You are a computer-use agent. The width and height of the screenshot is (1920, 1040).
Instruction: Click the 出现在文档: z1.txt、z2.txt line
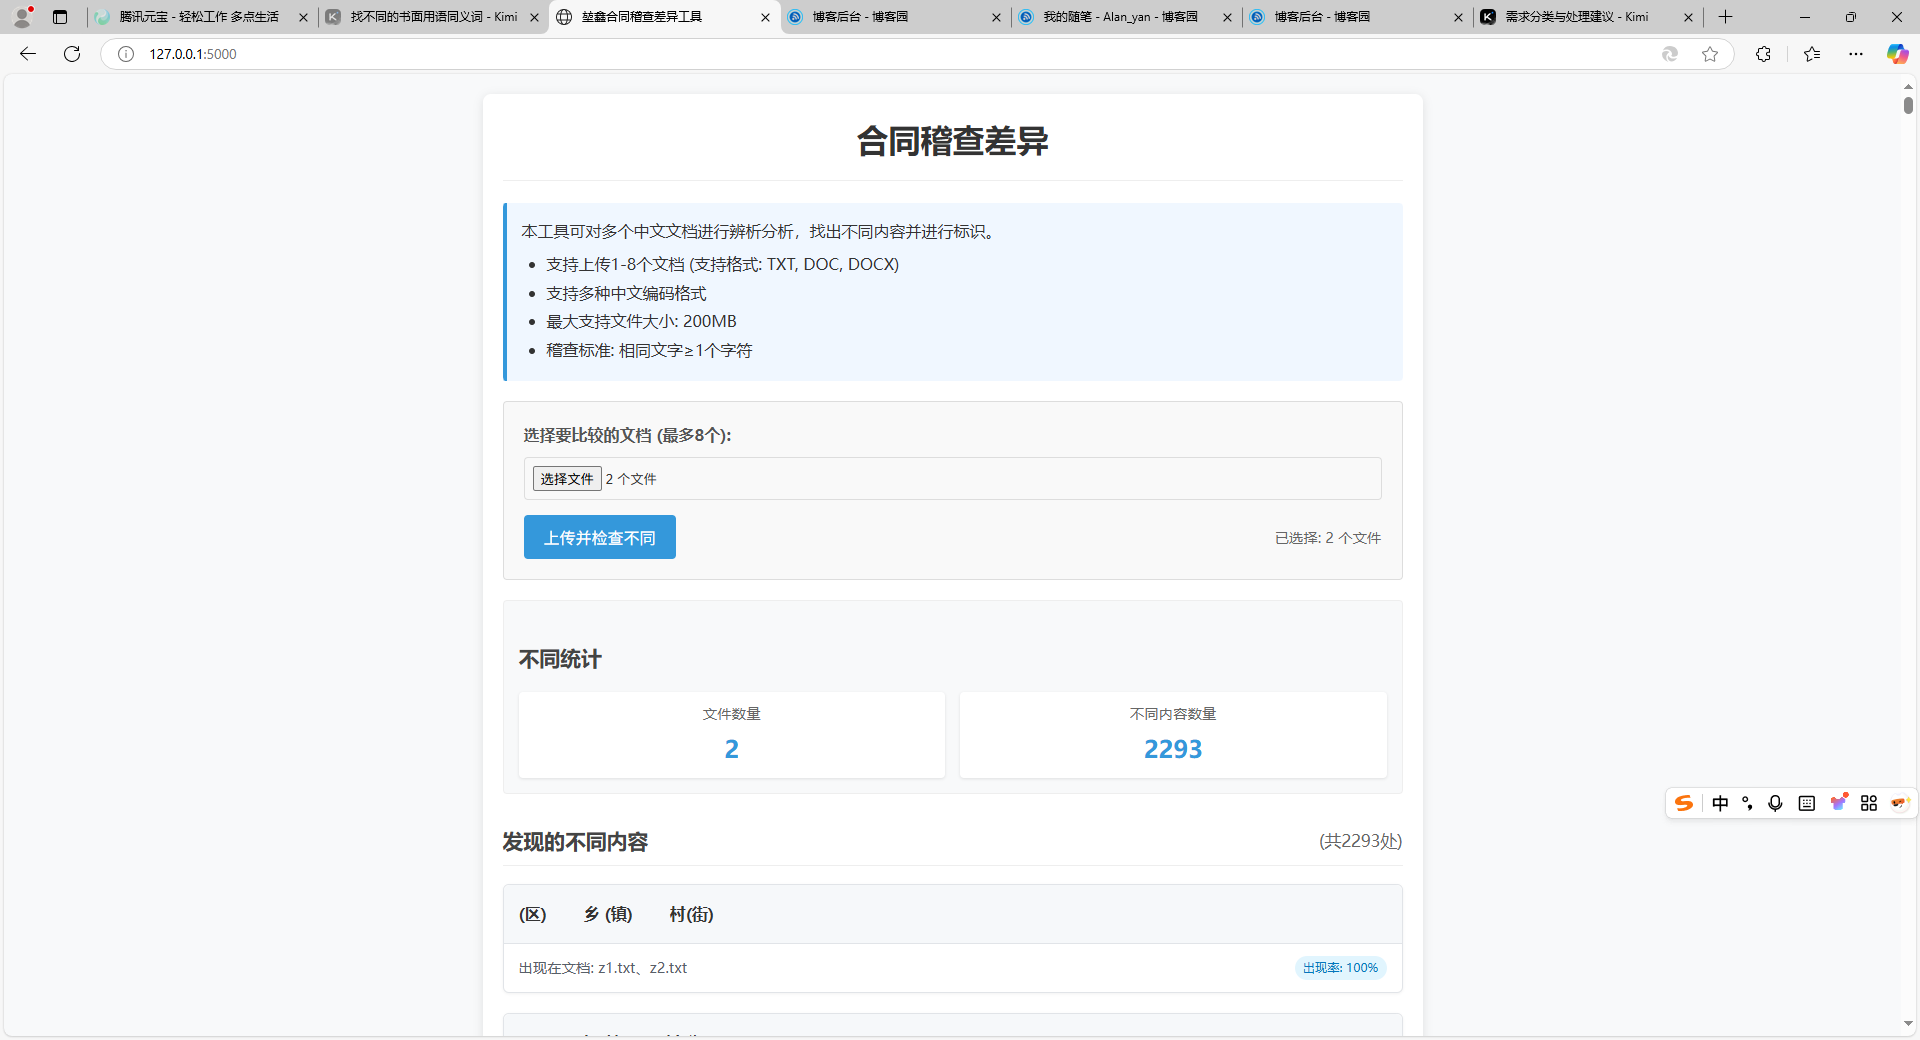603,968
